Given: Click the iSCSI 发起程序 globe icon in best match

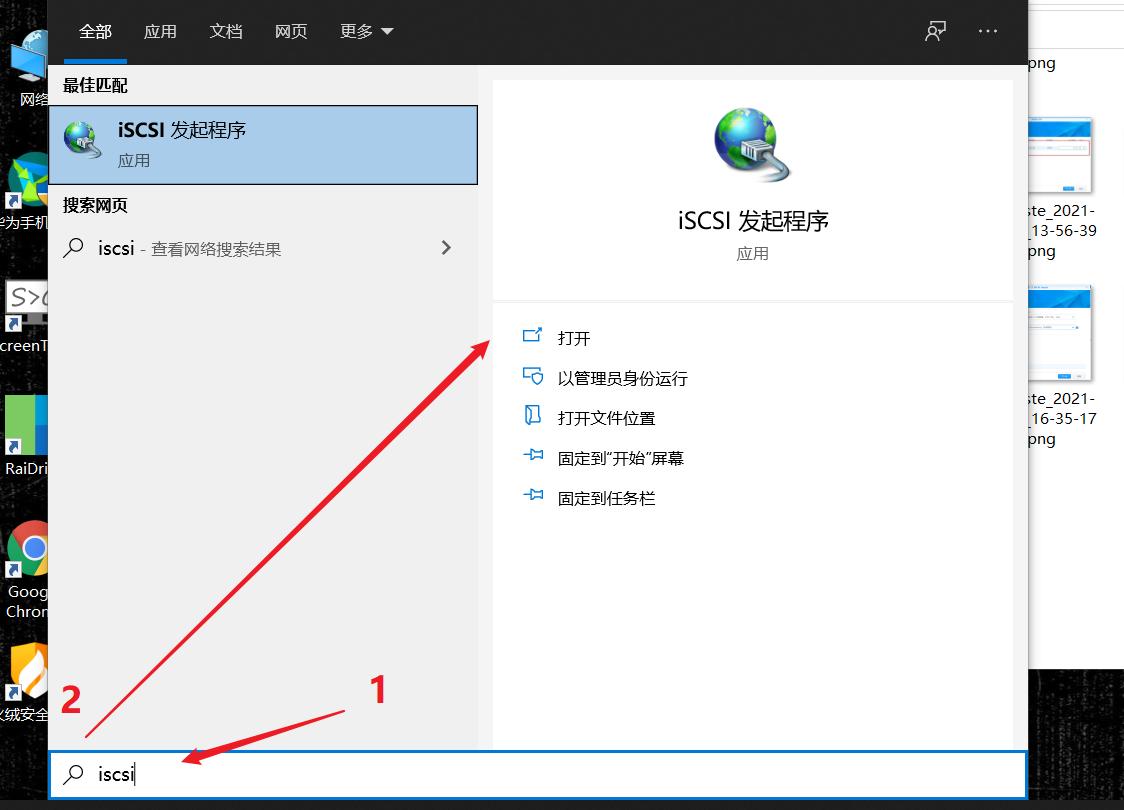Looking at the screenshot, I should [82, 141].
